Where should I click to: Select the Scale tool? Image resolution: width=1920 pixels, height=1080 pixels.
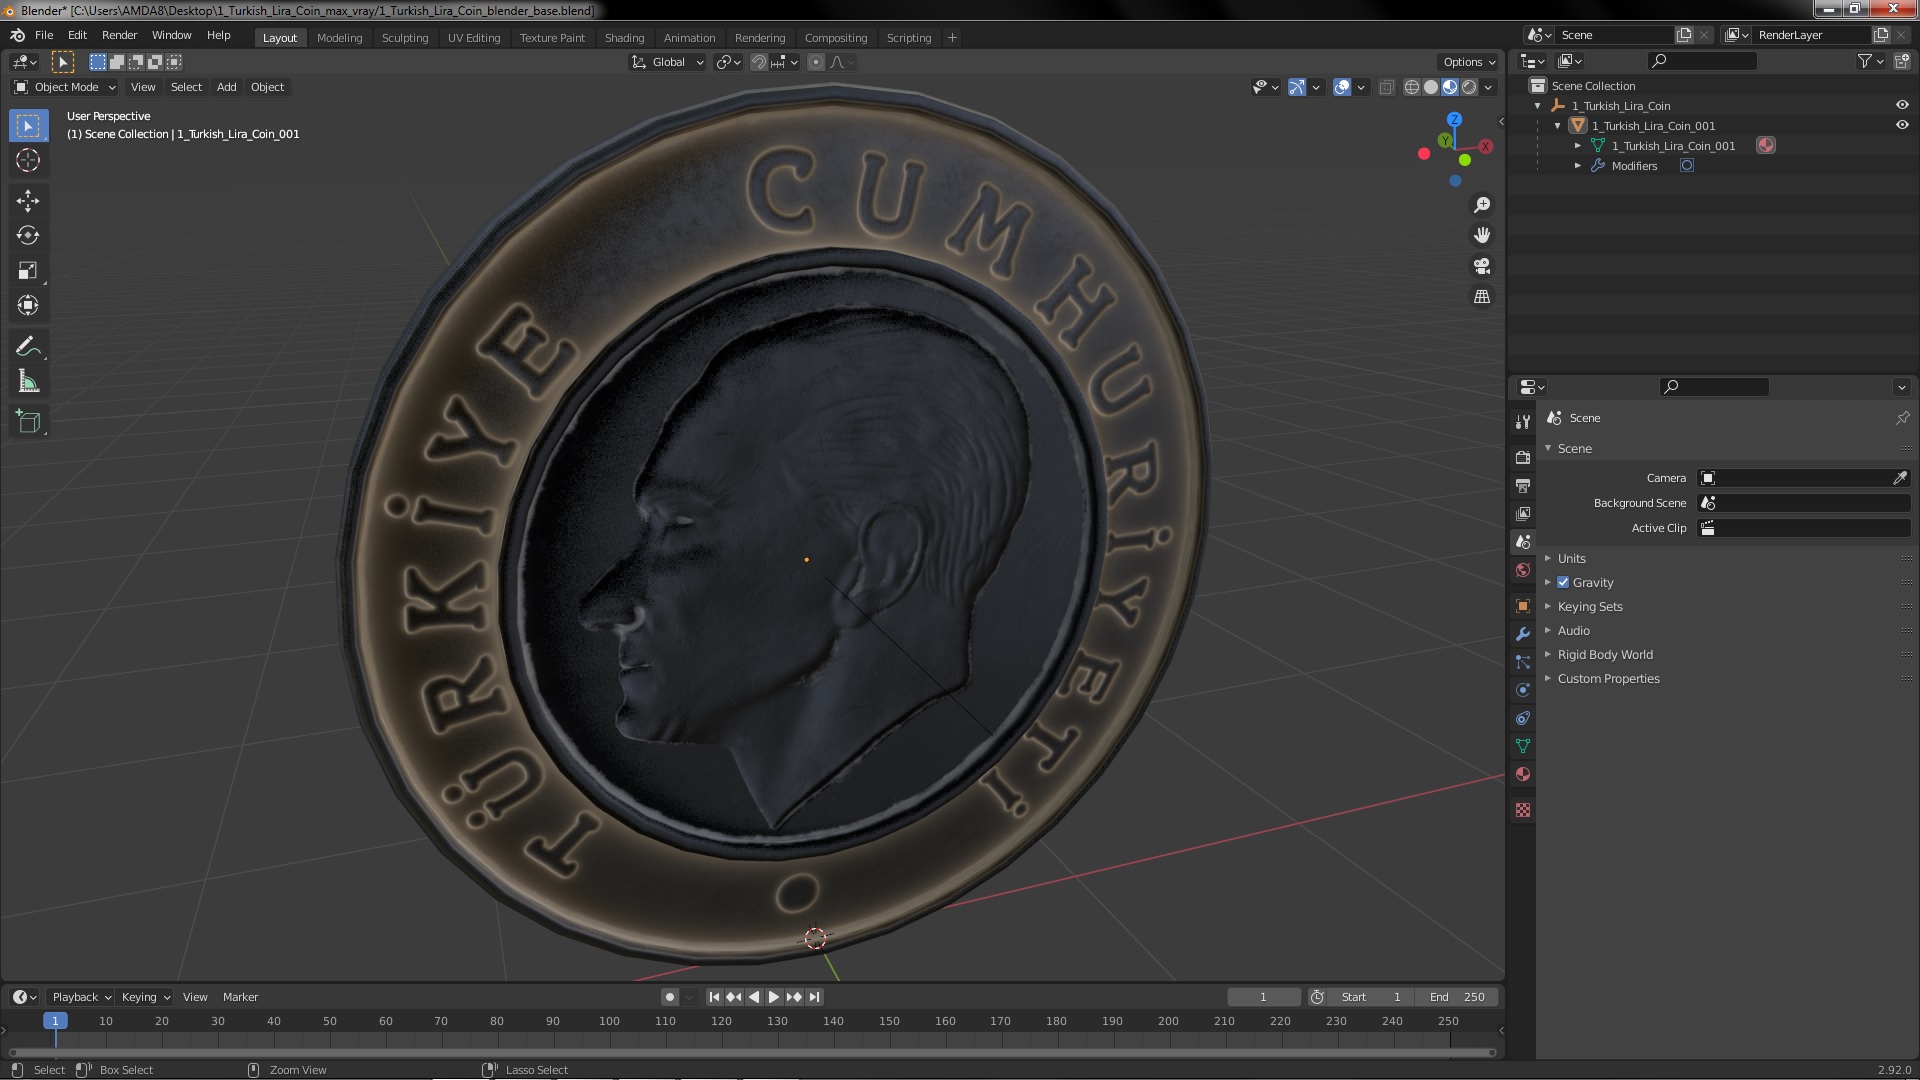click(x=28, y=271)
